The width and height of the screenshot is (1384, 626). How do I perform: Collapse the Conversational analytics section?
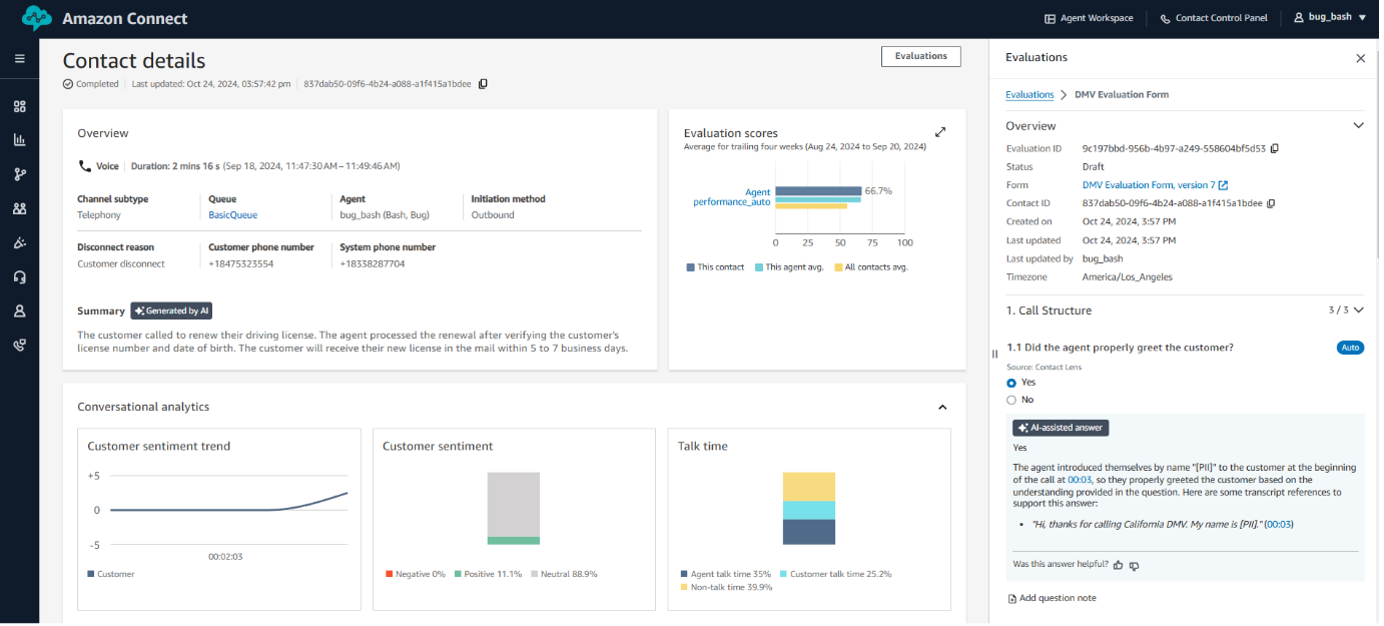941,407
